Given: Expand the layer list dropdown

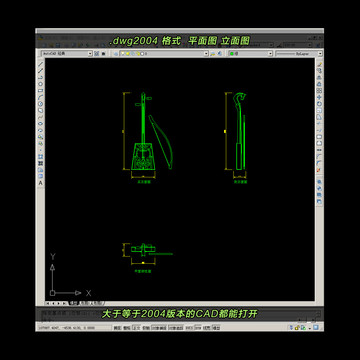Looking at the screenshot, I should (164, 53).
